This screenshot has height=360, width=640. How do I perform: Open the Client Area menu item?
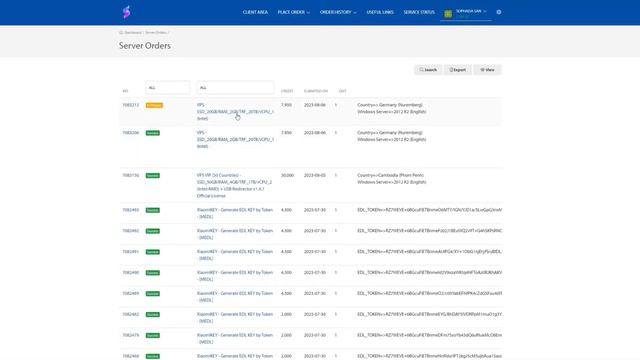255,12
